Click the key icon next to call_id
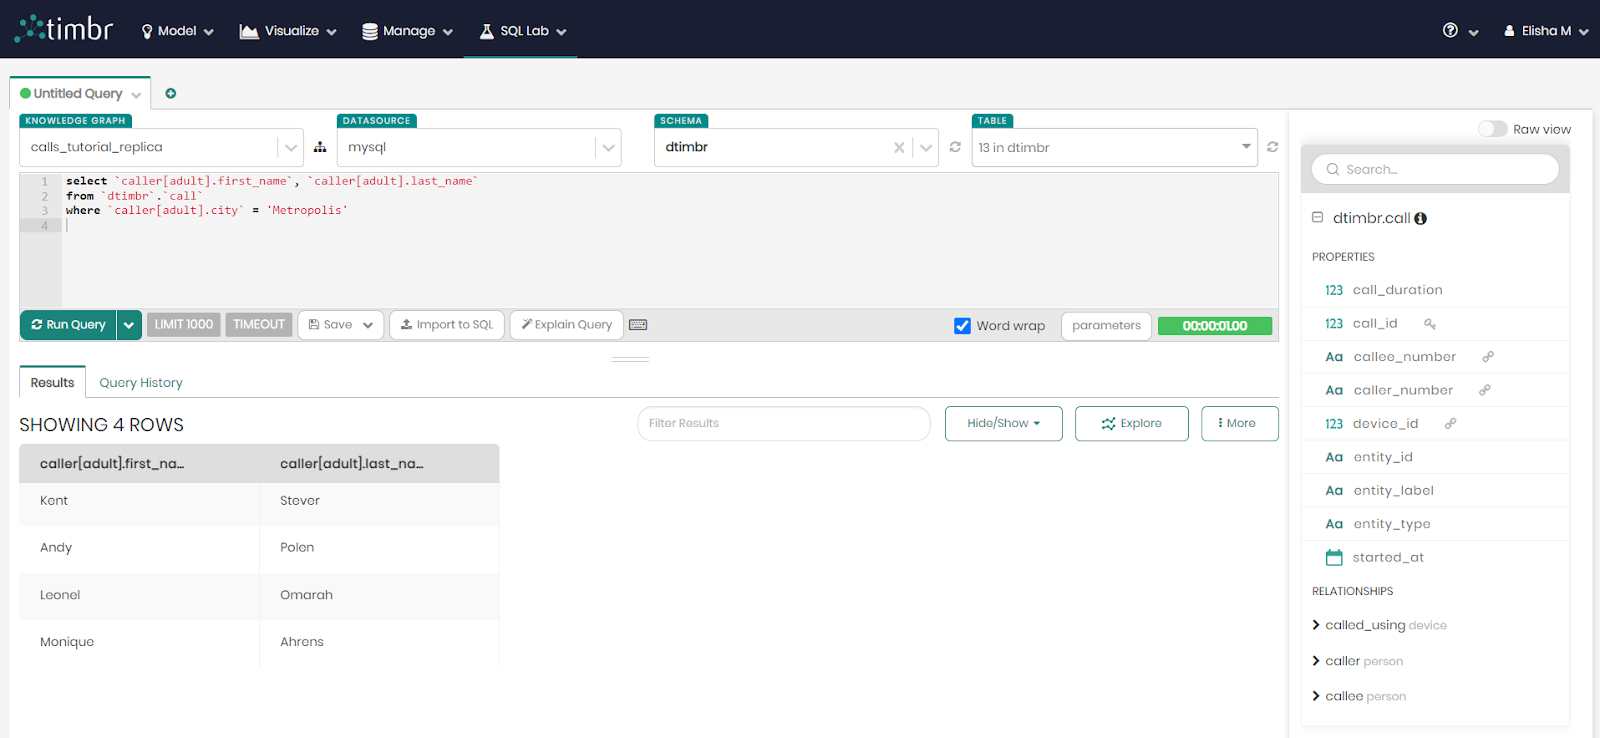The image size is (1600, 738). 1430,324
